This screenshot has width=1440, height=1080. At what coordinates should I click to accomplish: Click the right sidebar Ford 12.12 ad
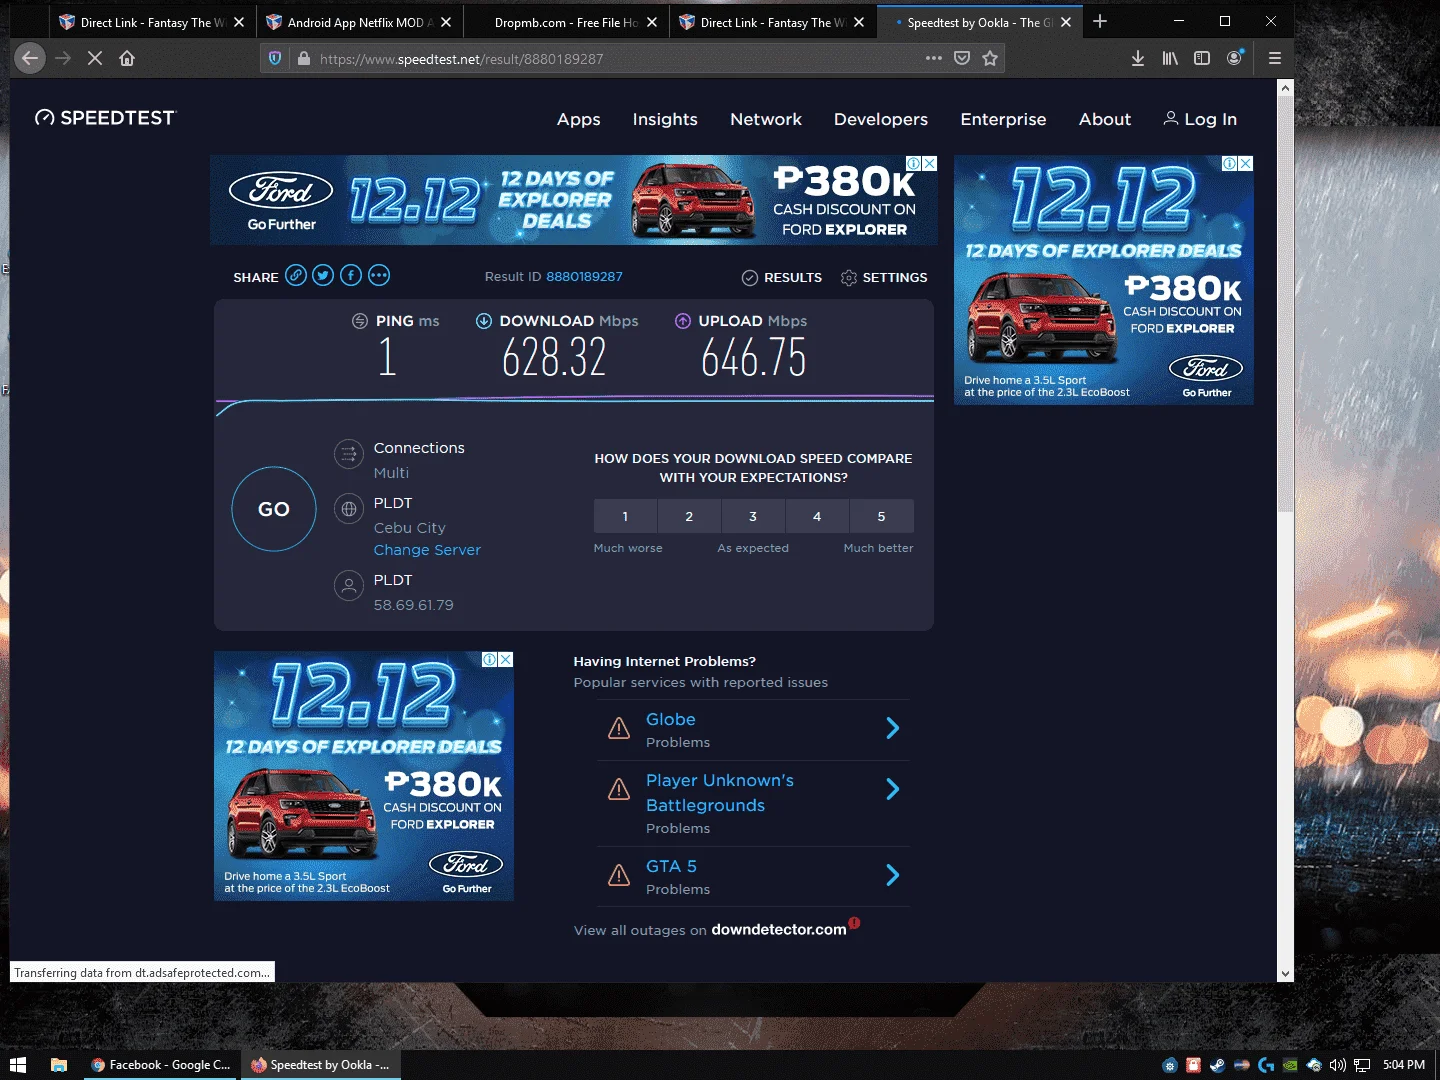click(x=1104, y=280)
